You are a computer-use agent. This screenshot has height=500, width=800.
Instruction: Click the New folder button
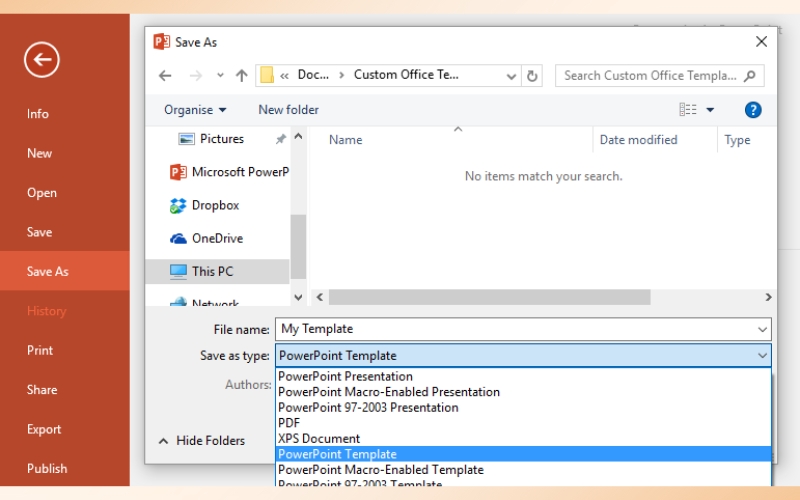click(288, 110)
